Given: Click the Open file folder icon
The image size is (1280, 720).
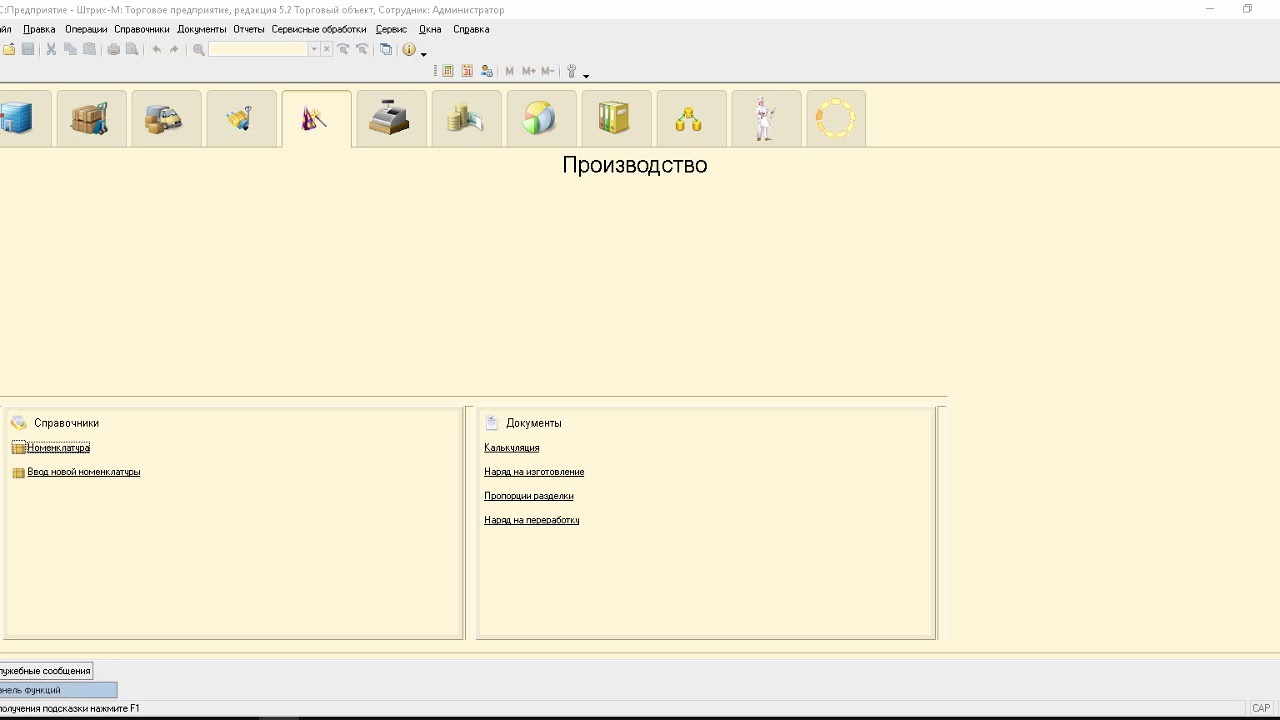Looking at the screenshot, I should click(x=9, y=49).
